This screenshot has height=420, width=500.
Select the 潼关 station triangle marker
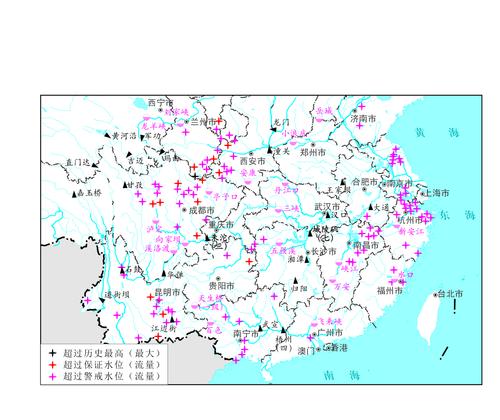pyautogui.click(x=270, y=150)
